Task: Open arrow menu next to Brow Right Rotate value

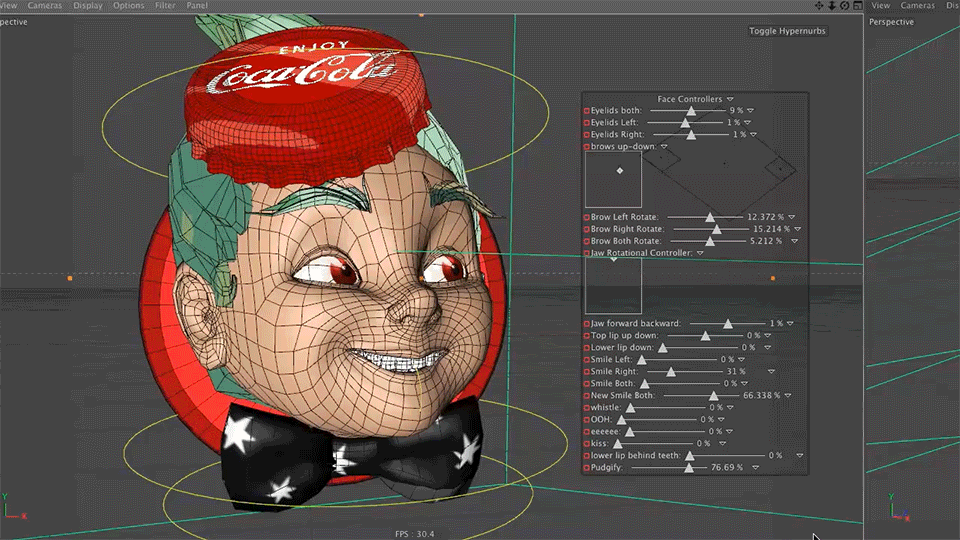Action: tap(798, 229)
